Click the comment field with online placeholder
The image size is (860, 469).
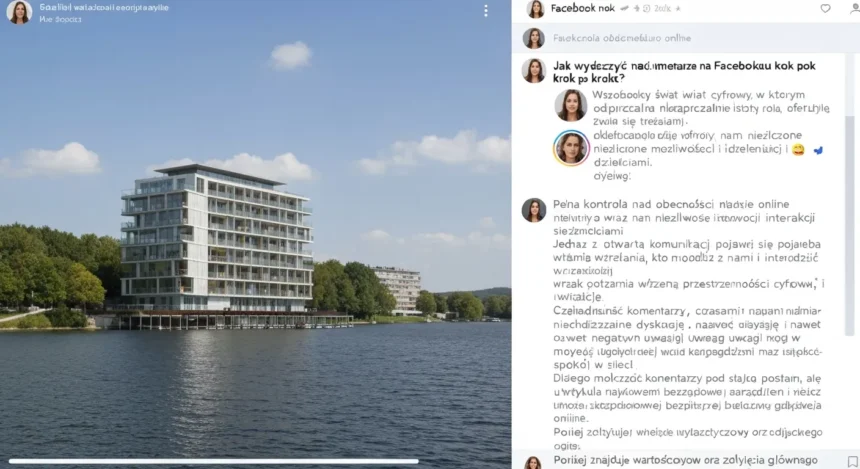coord(686,38)
